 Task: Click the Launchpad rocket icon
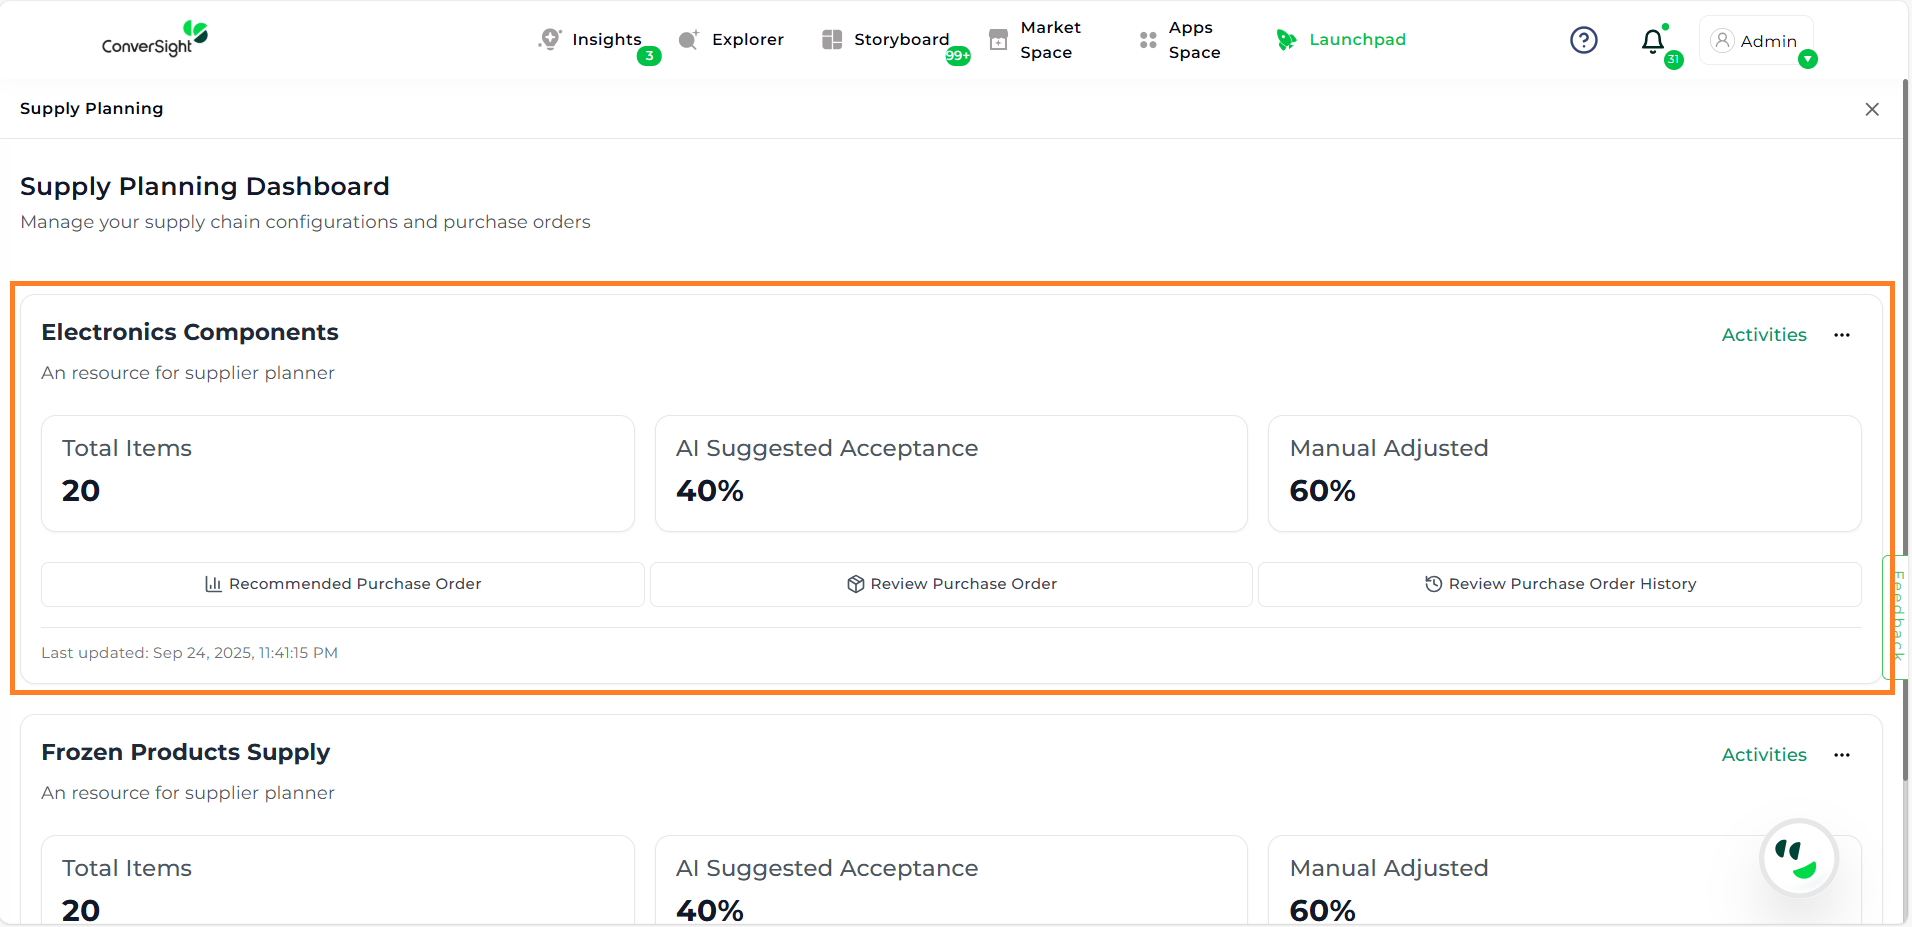[1286, 40]
